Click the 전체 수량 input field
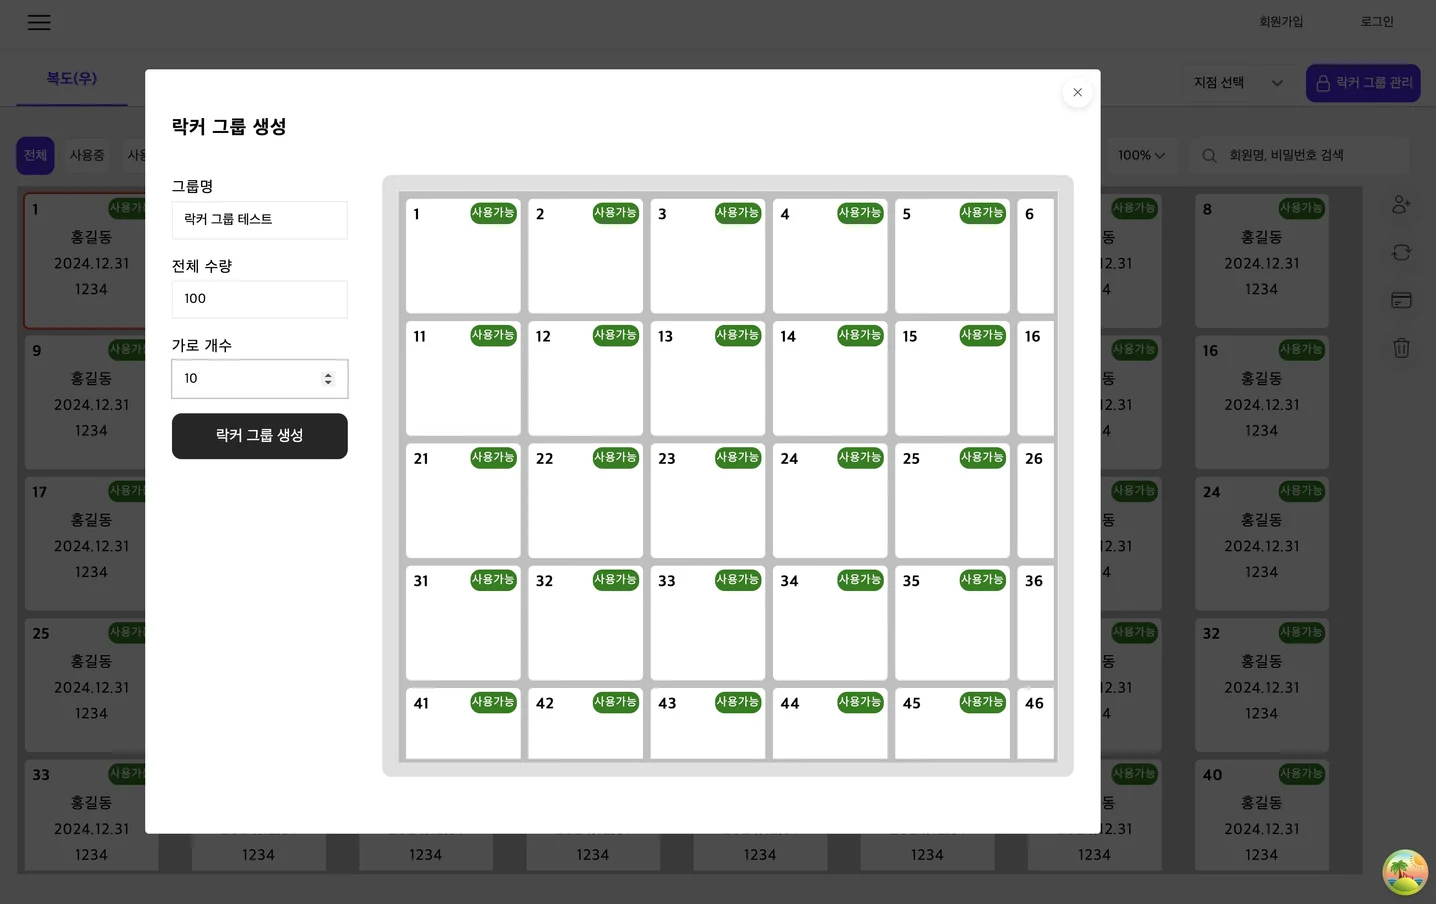 [x=260, y=299]
